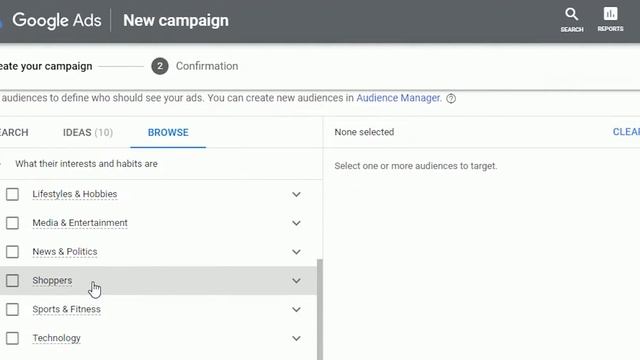
Task: Click the Shoppers label text
Action: click(x=52, y=280)
